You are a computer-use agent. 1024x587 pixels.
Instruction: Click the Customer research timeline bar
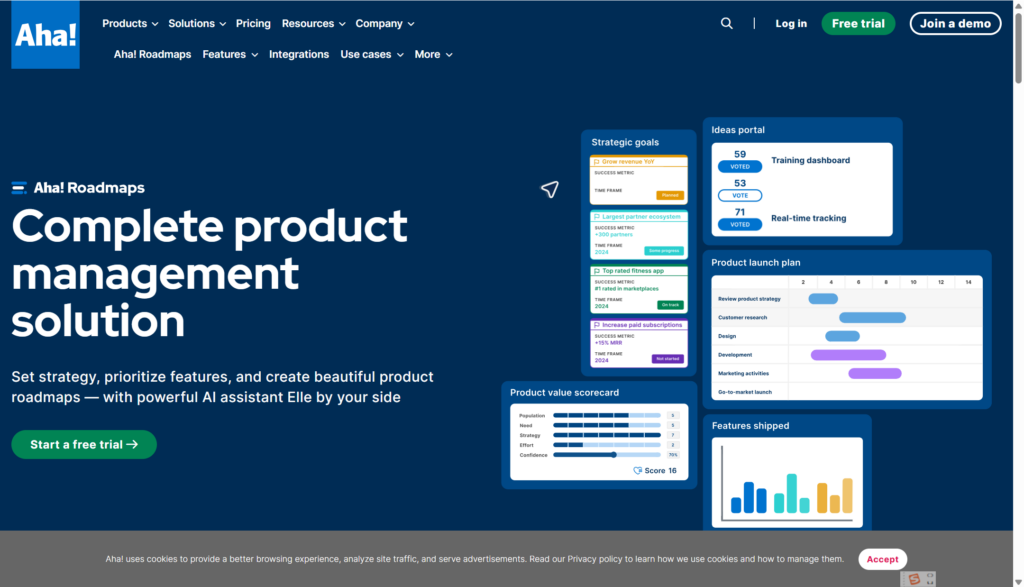pos(872,317)
